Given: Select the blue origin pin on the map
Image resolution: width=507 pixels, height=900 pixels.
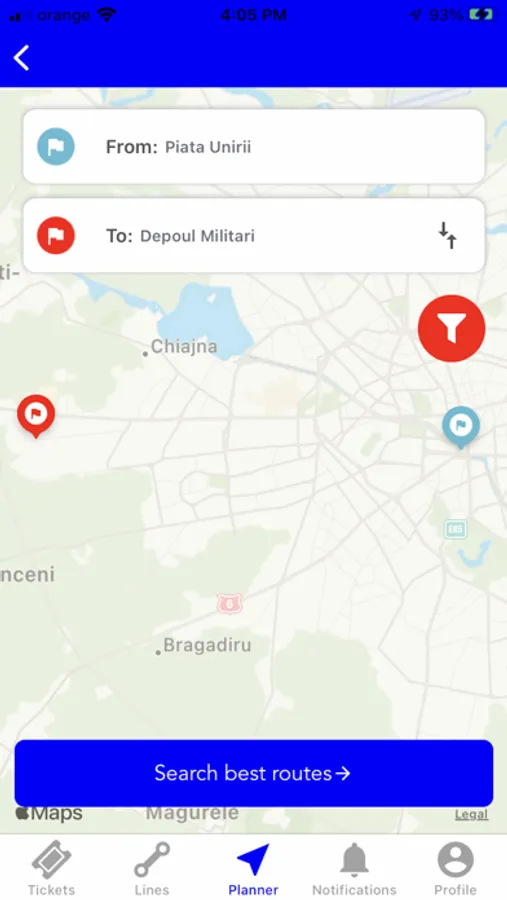Looking at the screenshot, I should click(x=460, y=427).
